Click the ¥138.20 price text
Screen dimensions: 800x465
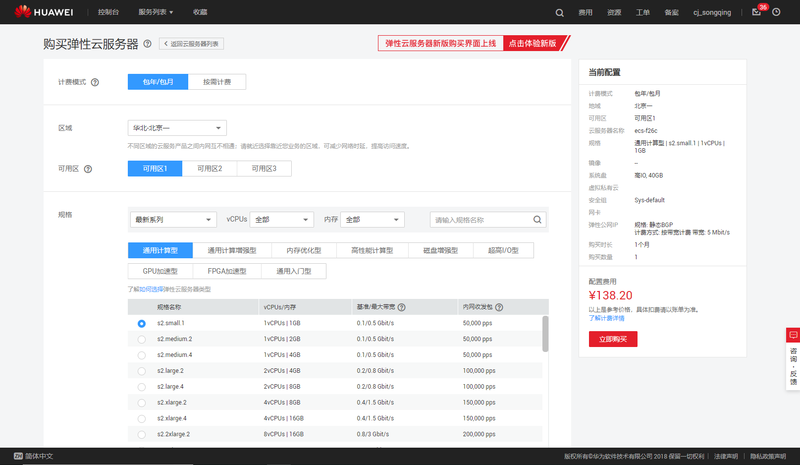coord(610,296)
